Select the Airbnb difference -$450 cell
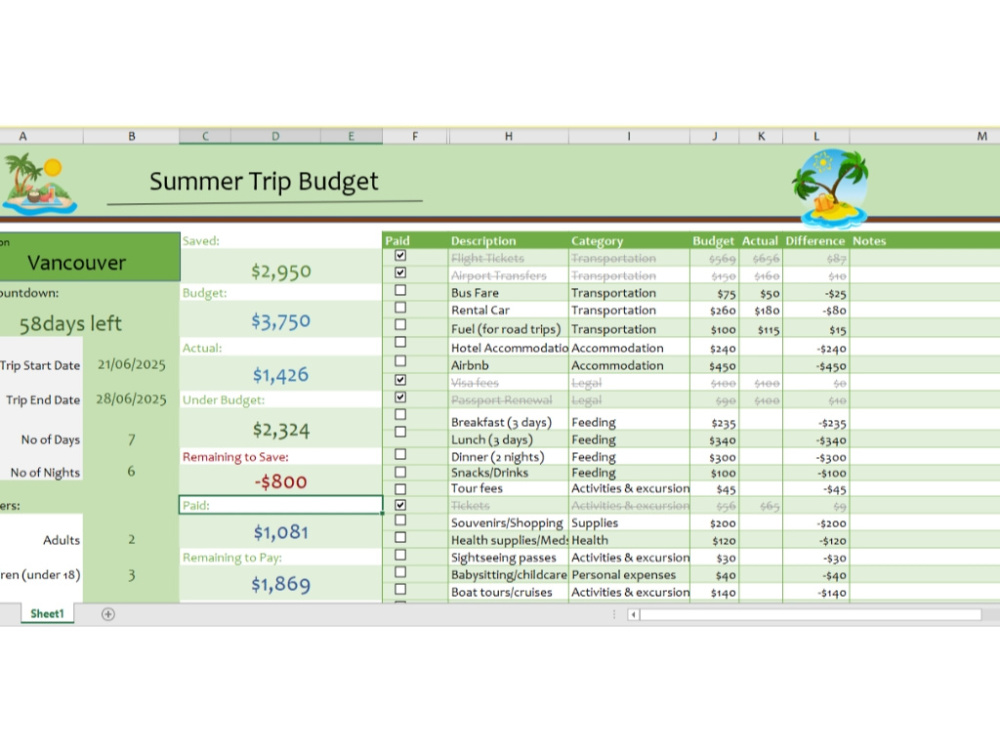Viewport: 1000px width, 750px height. [816, 365]
